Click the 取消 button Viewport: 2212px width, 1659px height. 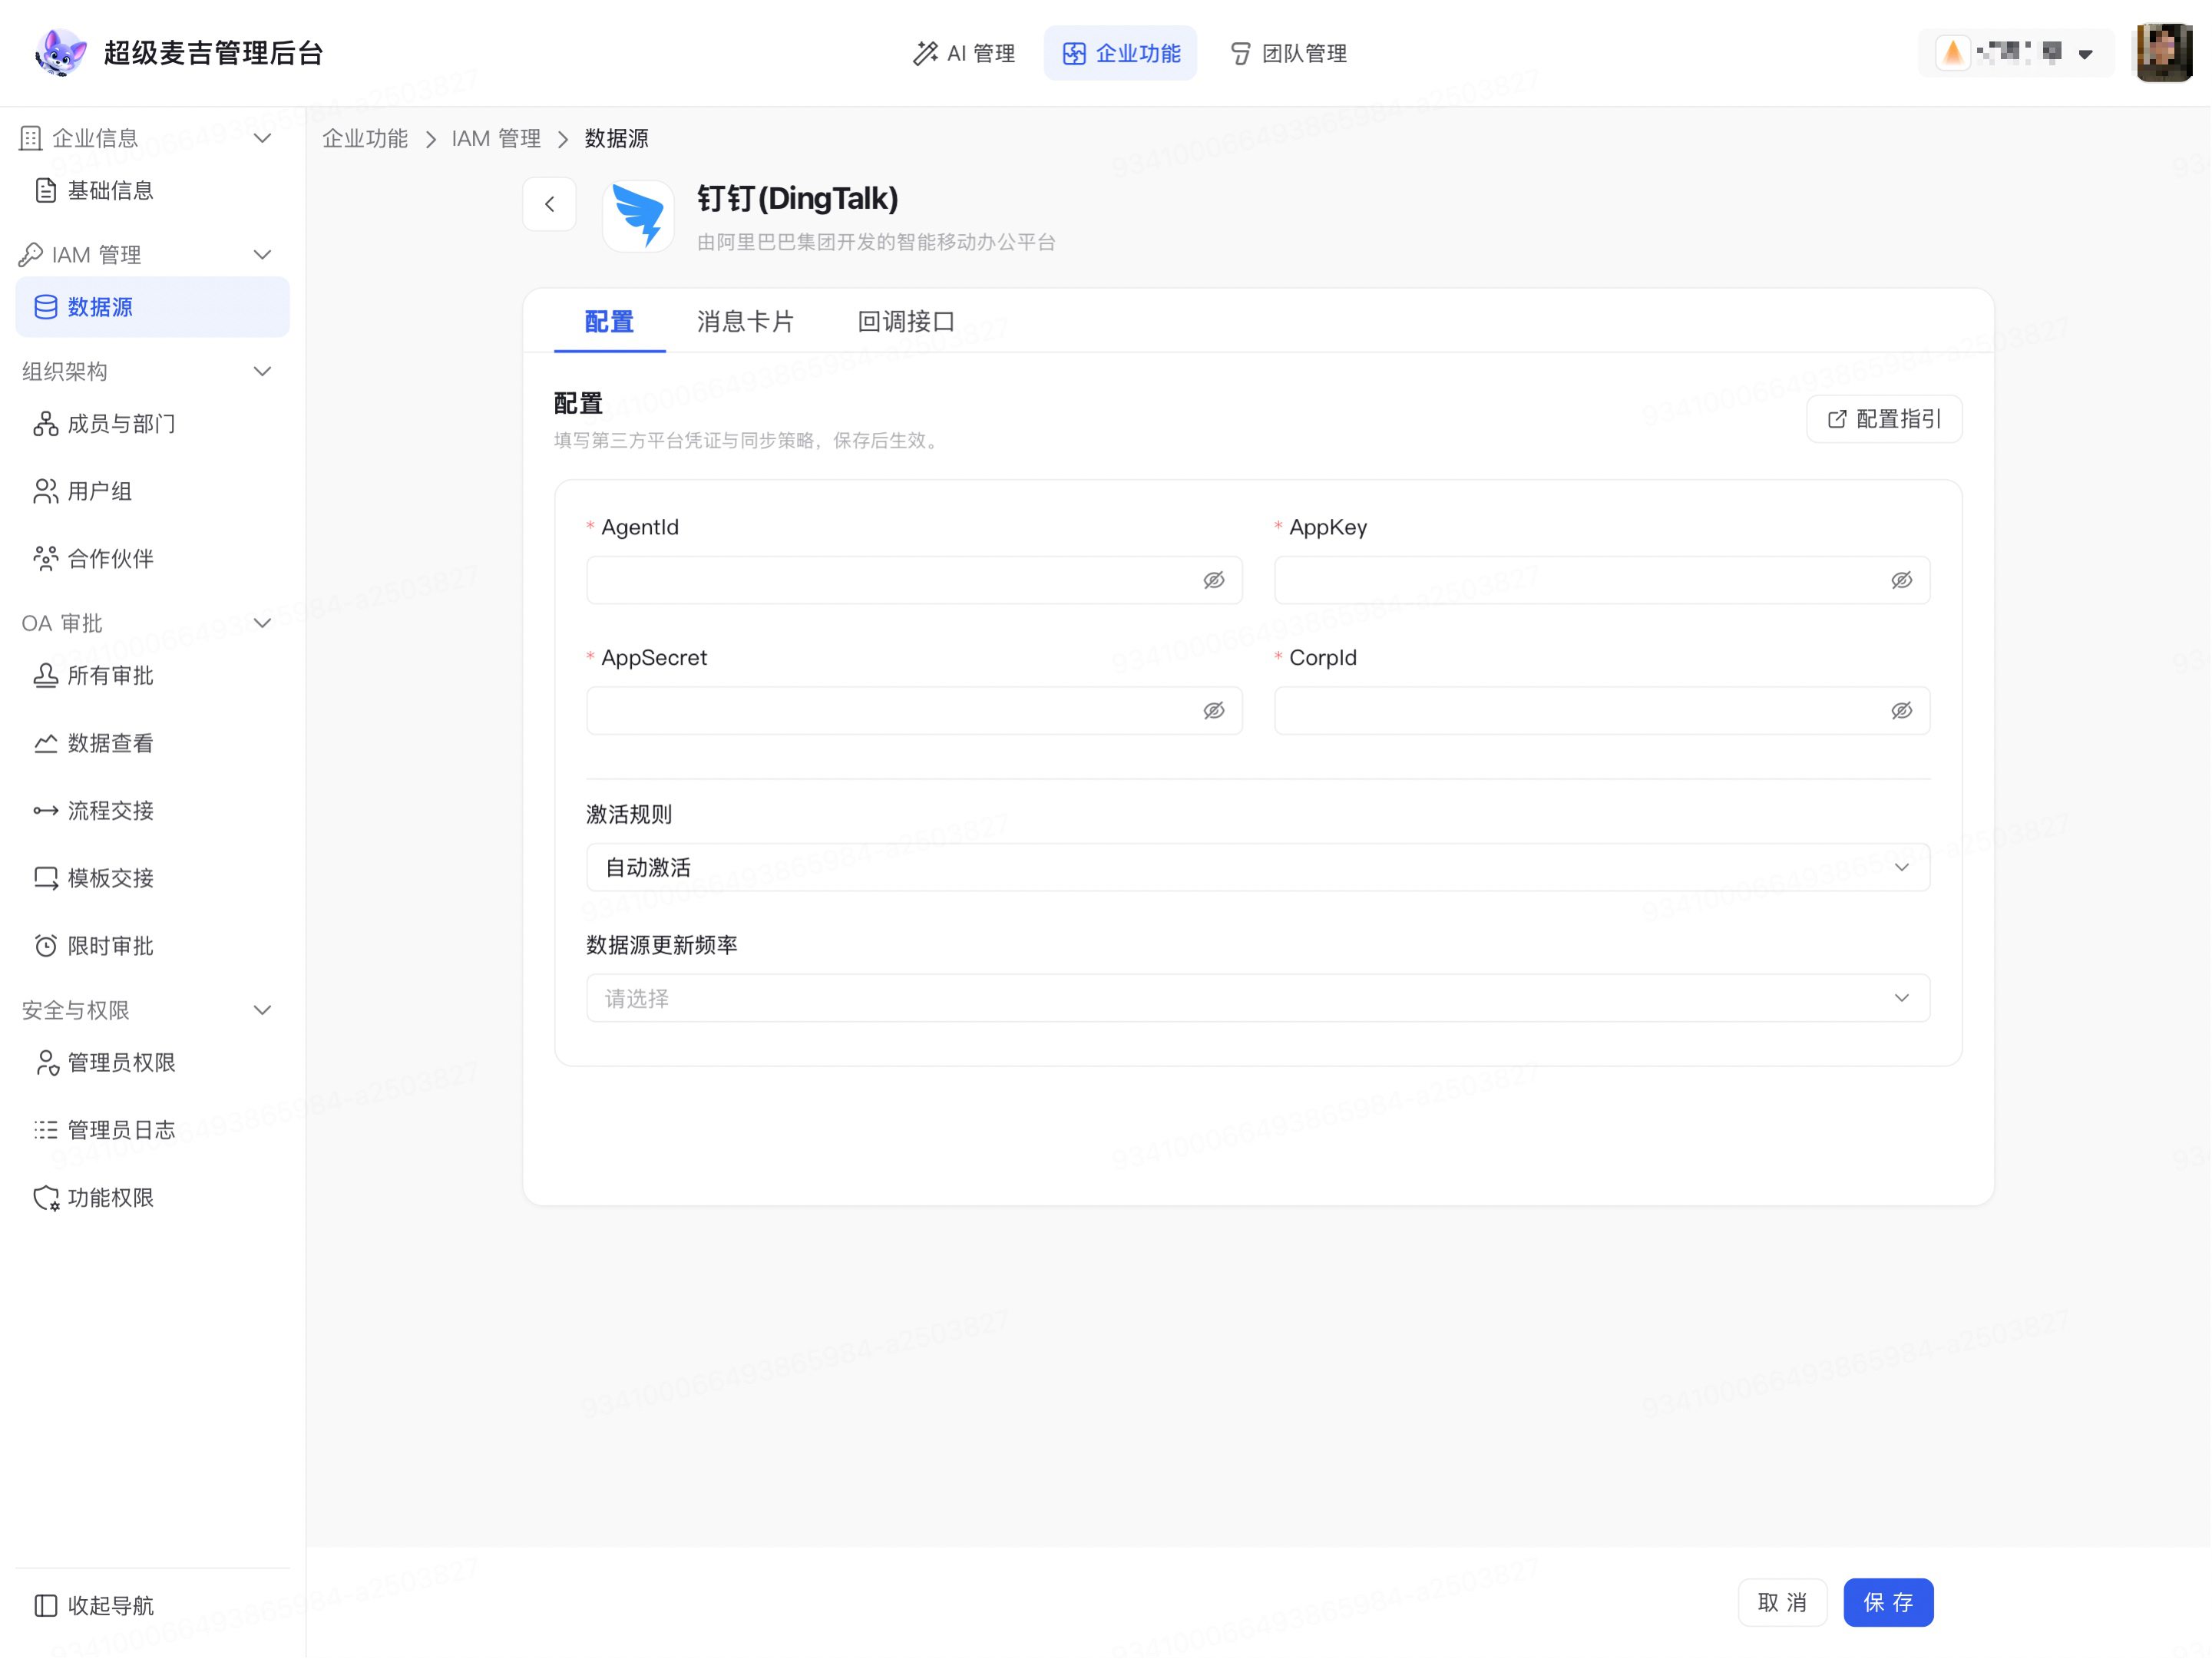(x=1783, y=1603)
